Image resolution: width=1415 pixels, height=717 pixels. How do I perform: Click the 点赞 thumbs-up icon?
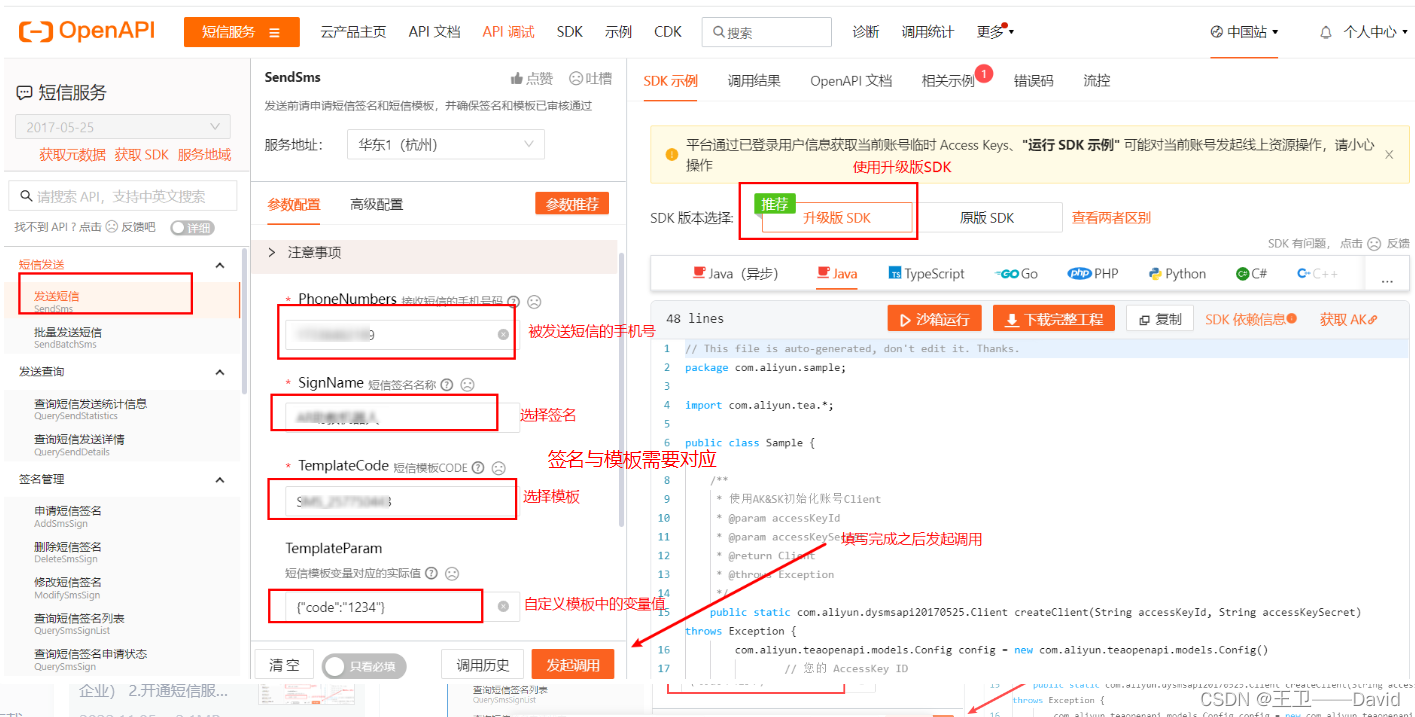click(x=517, y=78)
